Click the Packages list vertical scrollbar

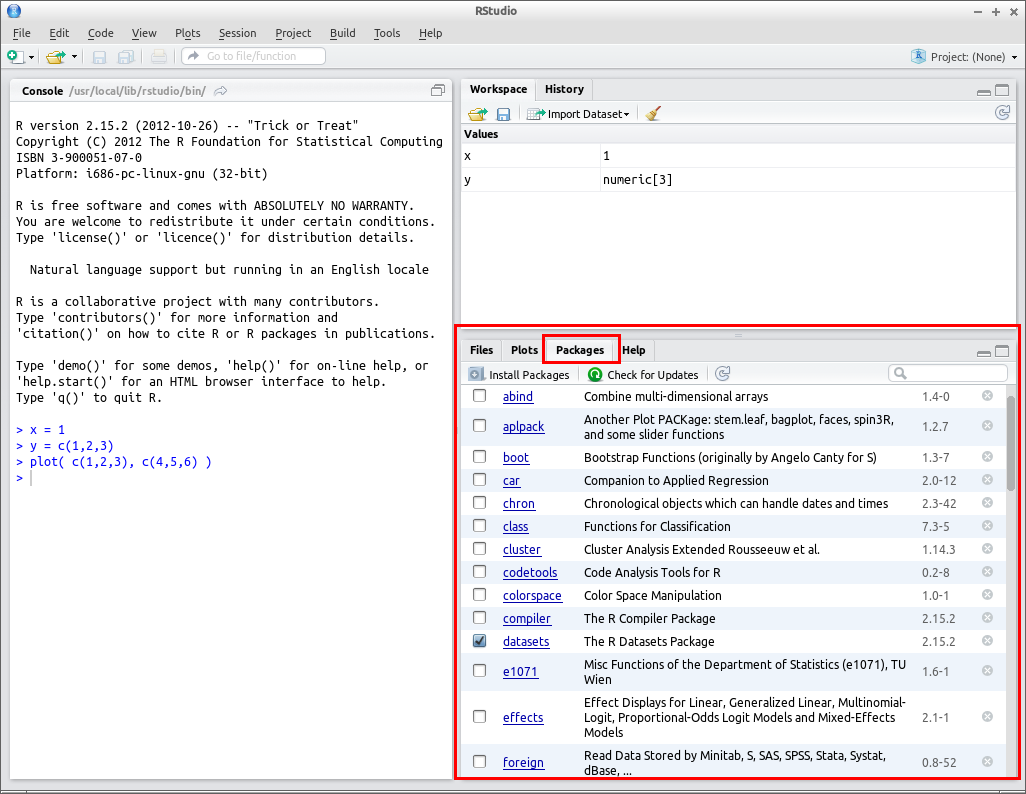click(x=1012, y=442)
